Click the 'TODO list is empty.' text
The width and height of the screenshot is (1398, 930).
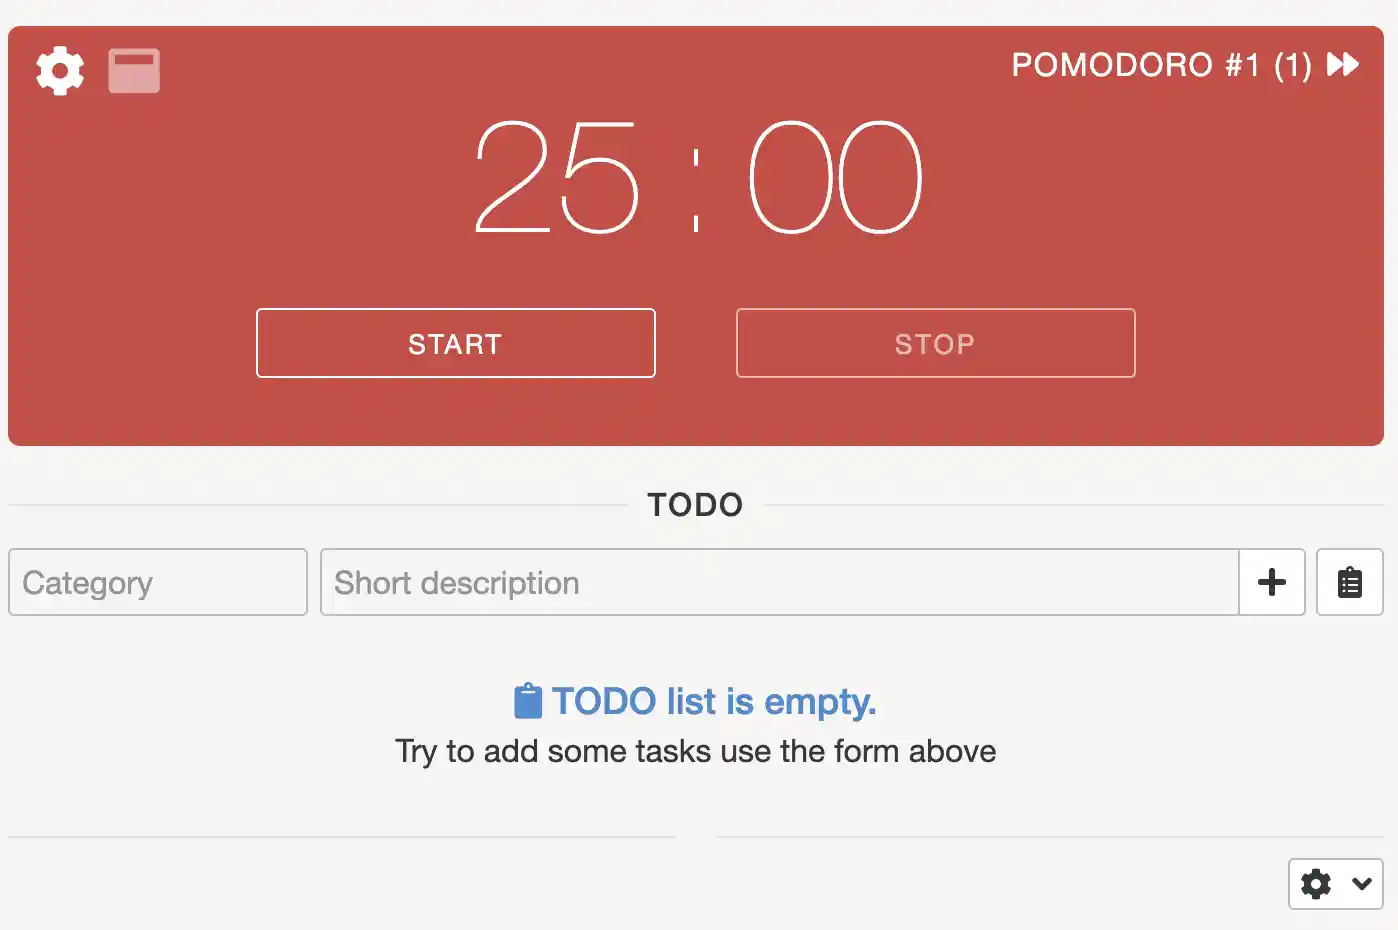pyautogui.click(x=714, y=701)
